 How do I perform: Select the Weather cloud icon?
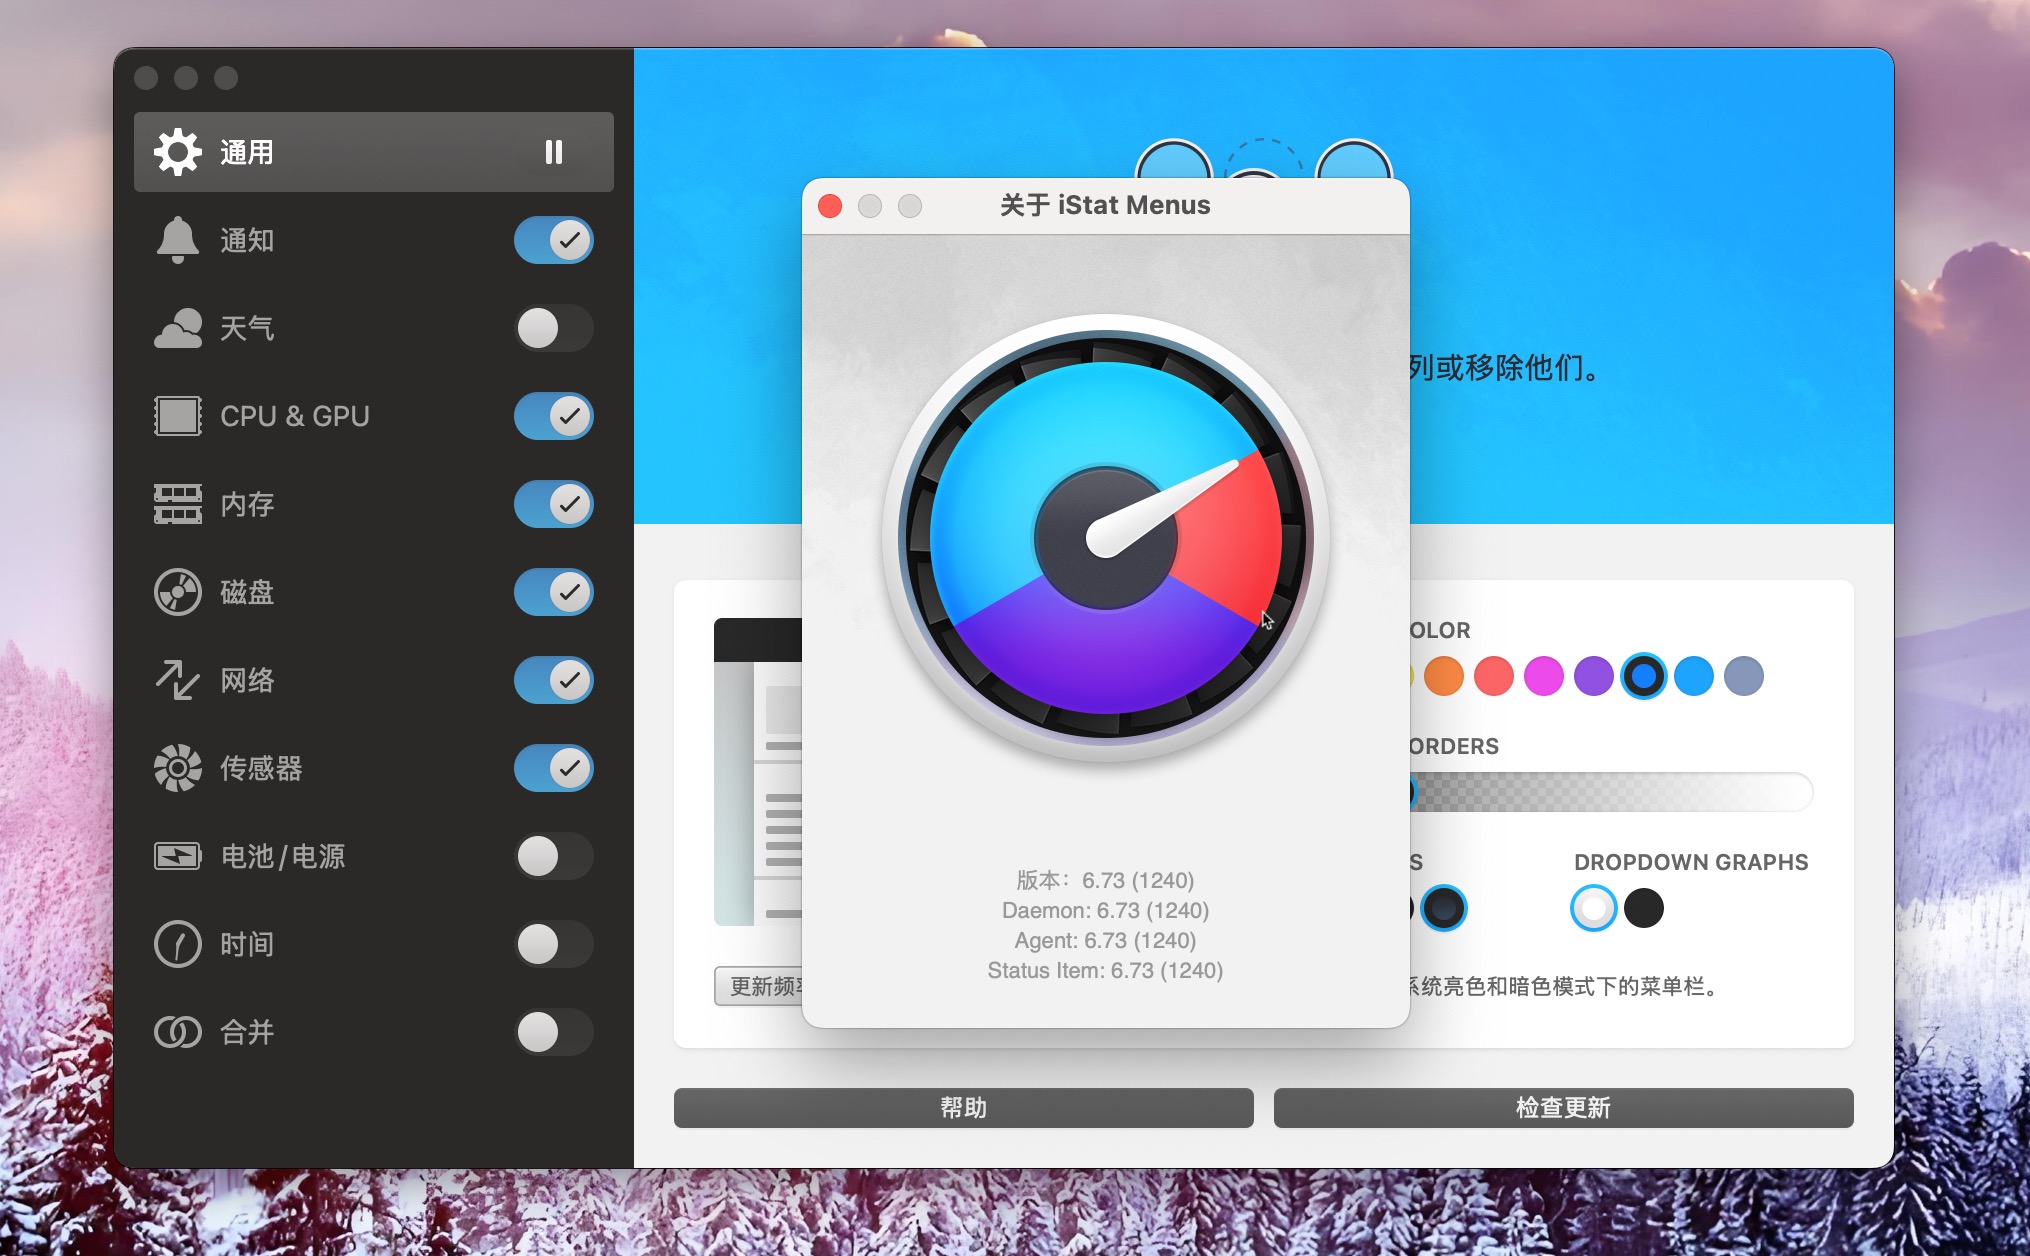tap(178, 328)
